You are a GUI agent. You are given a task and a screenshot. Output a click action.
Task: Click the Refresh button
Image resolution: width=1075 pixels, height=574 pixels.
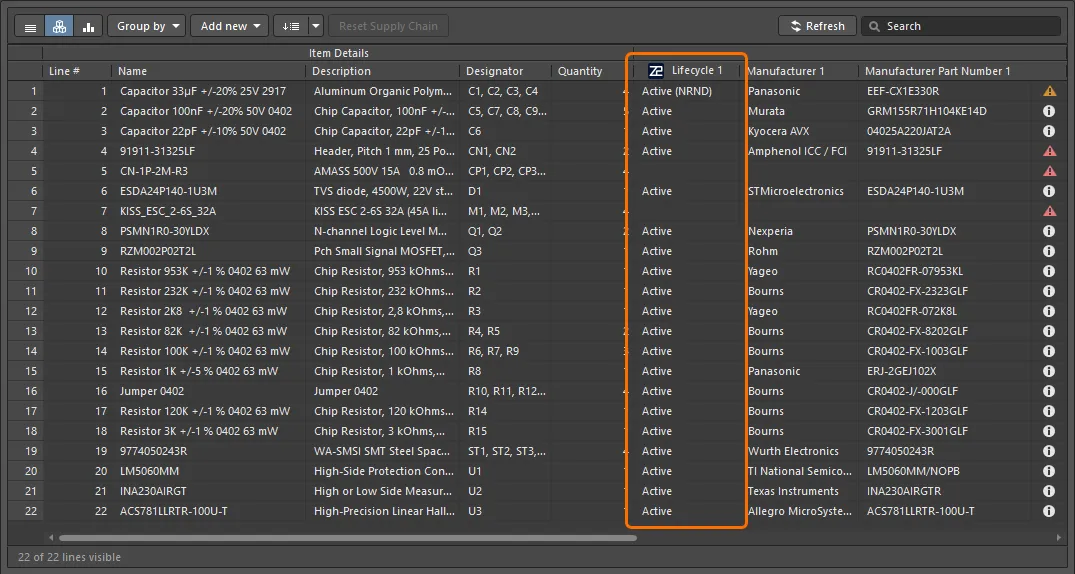(817, 26)
